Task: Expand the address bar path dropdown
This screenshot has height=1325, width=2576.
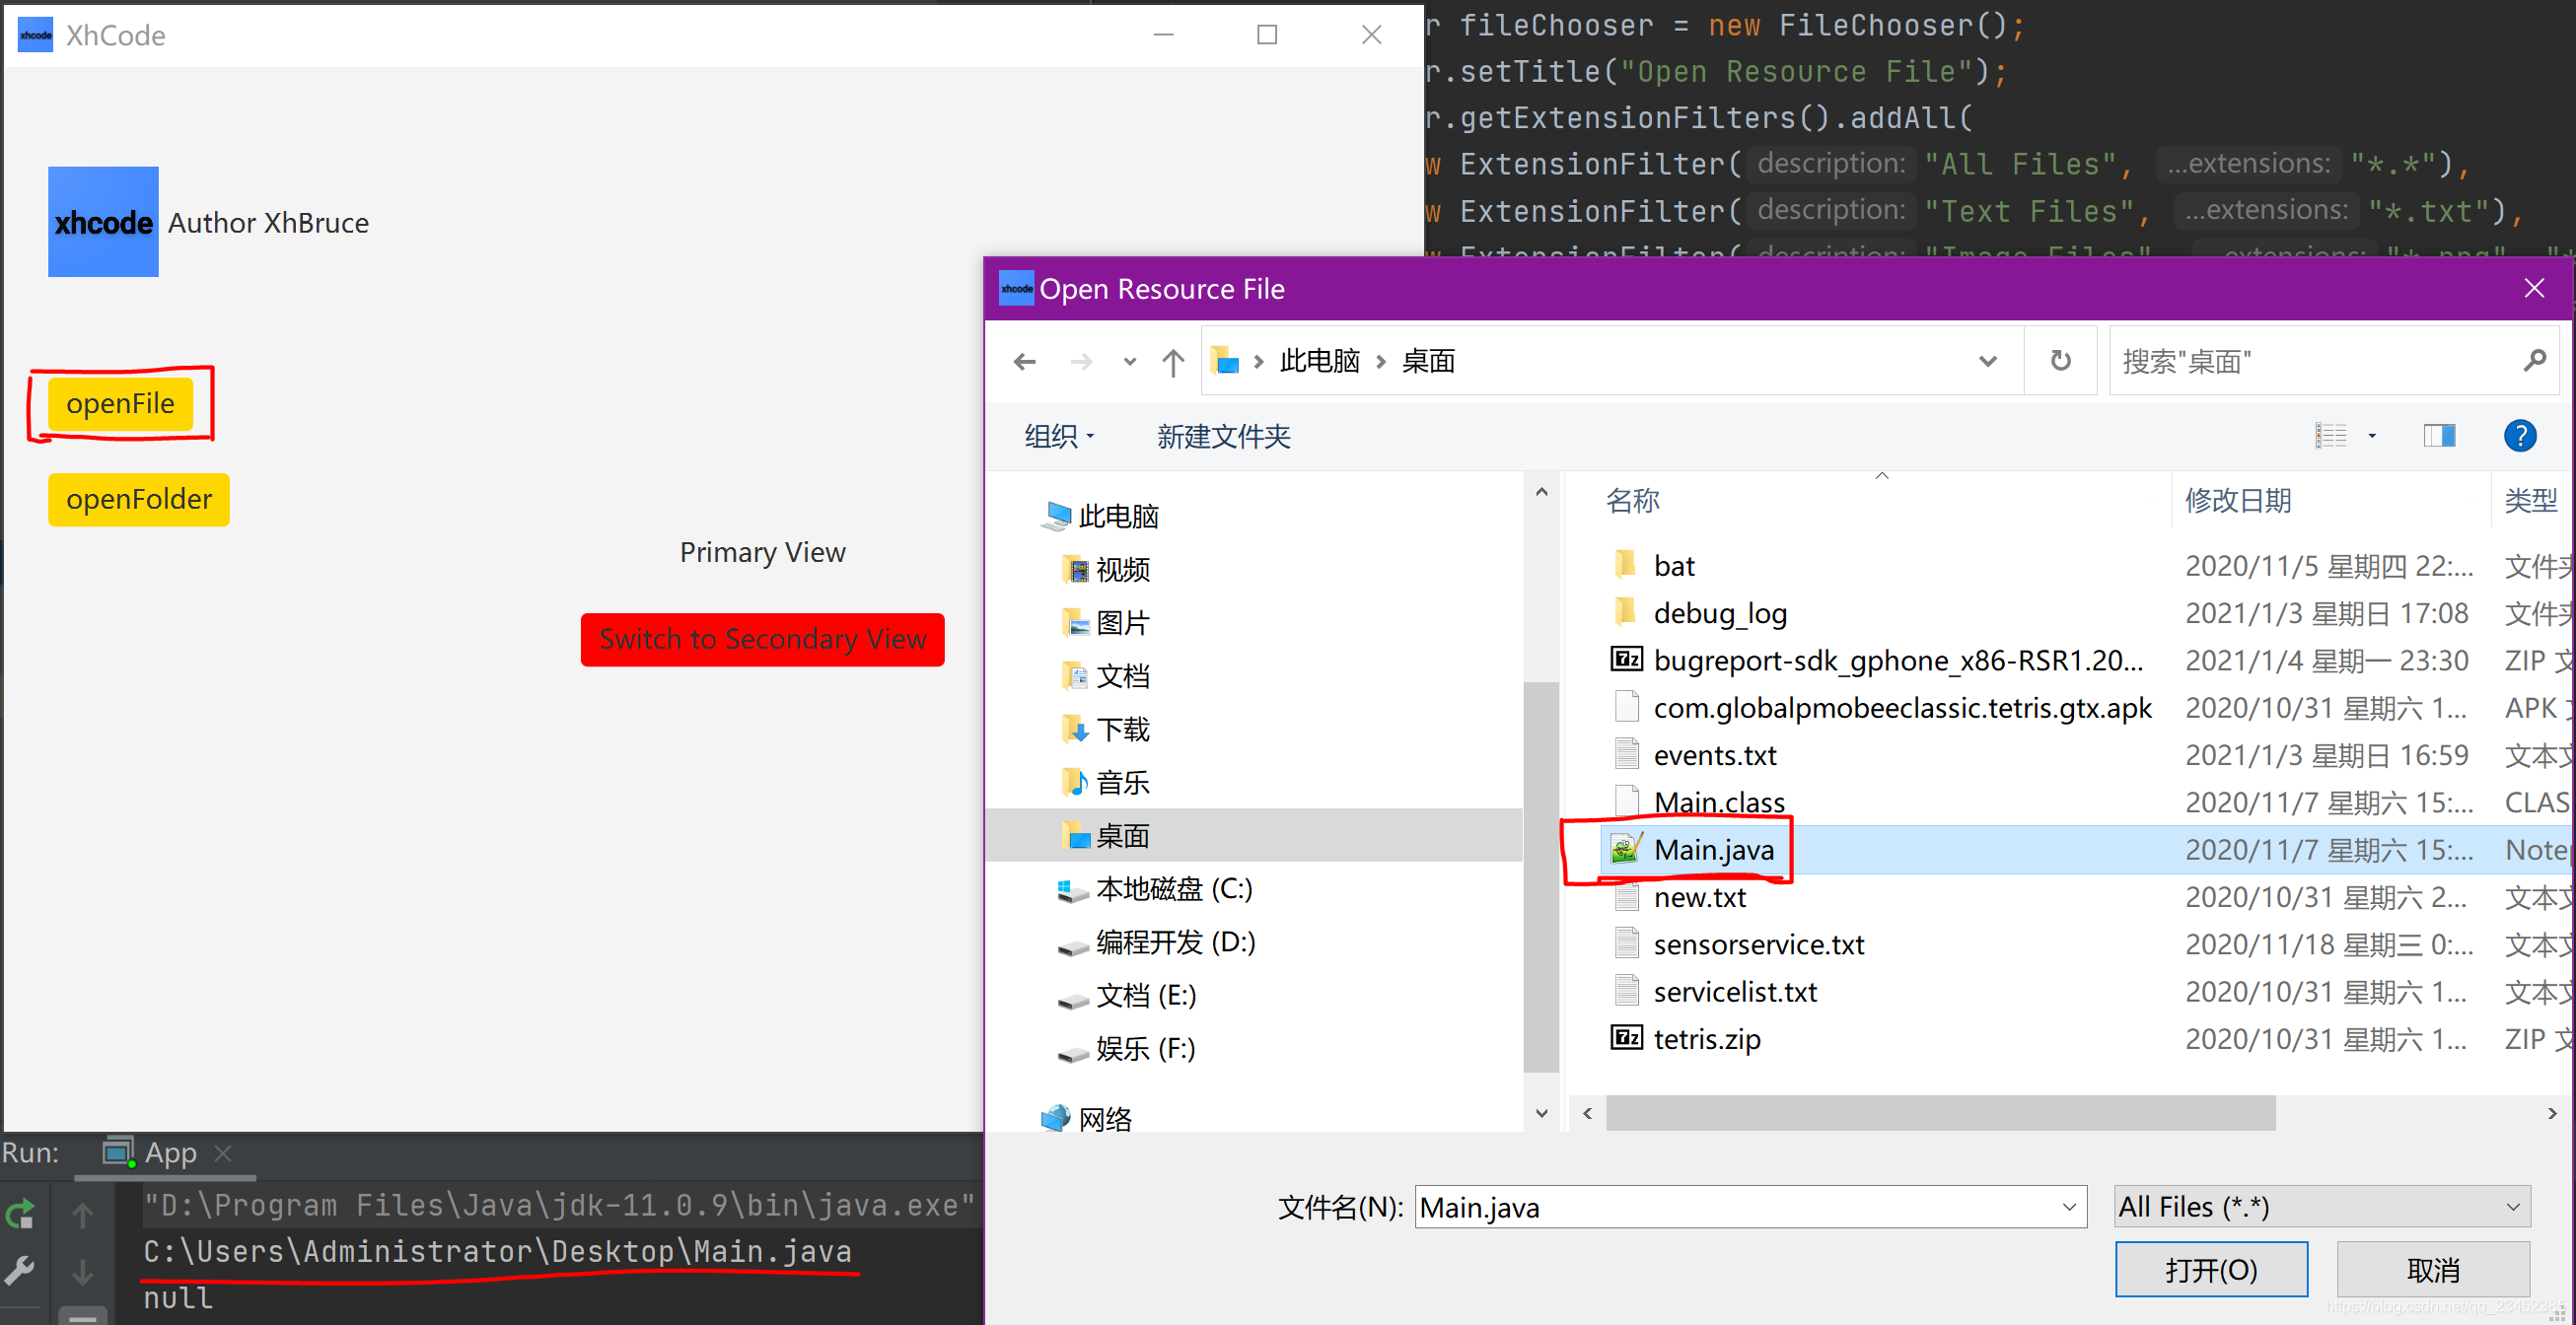Action: point(1987,361)
